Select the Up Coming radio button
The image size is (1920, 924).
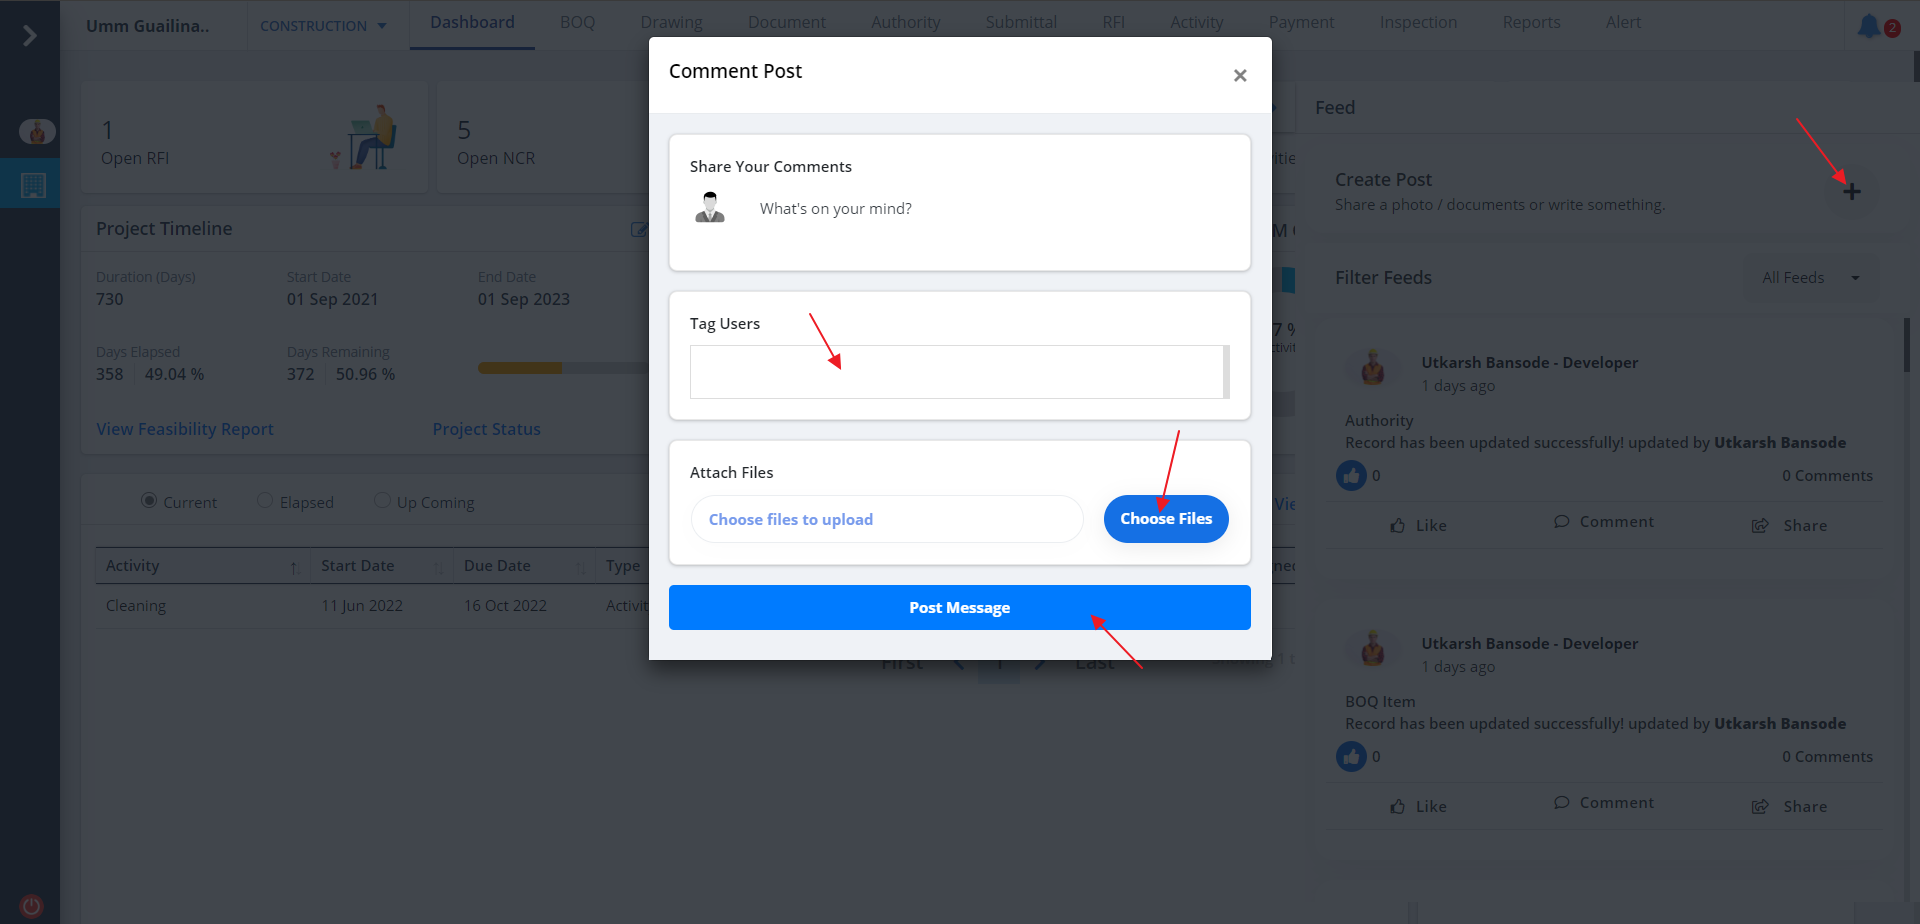click(x=382, y=500)
